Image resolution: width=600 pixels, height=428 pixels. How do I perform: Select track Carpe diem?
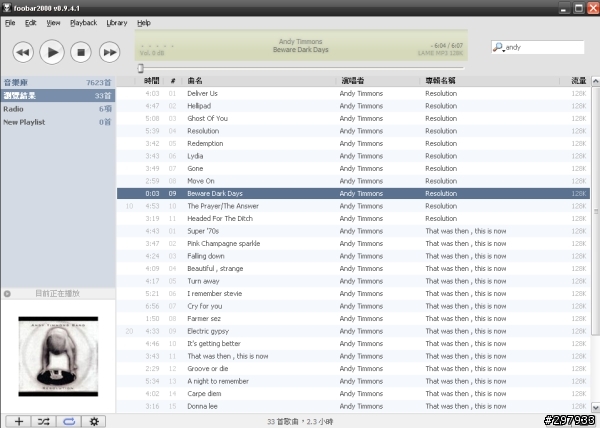(353, 394)
